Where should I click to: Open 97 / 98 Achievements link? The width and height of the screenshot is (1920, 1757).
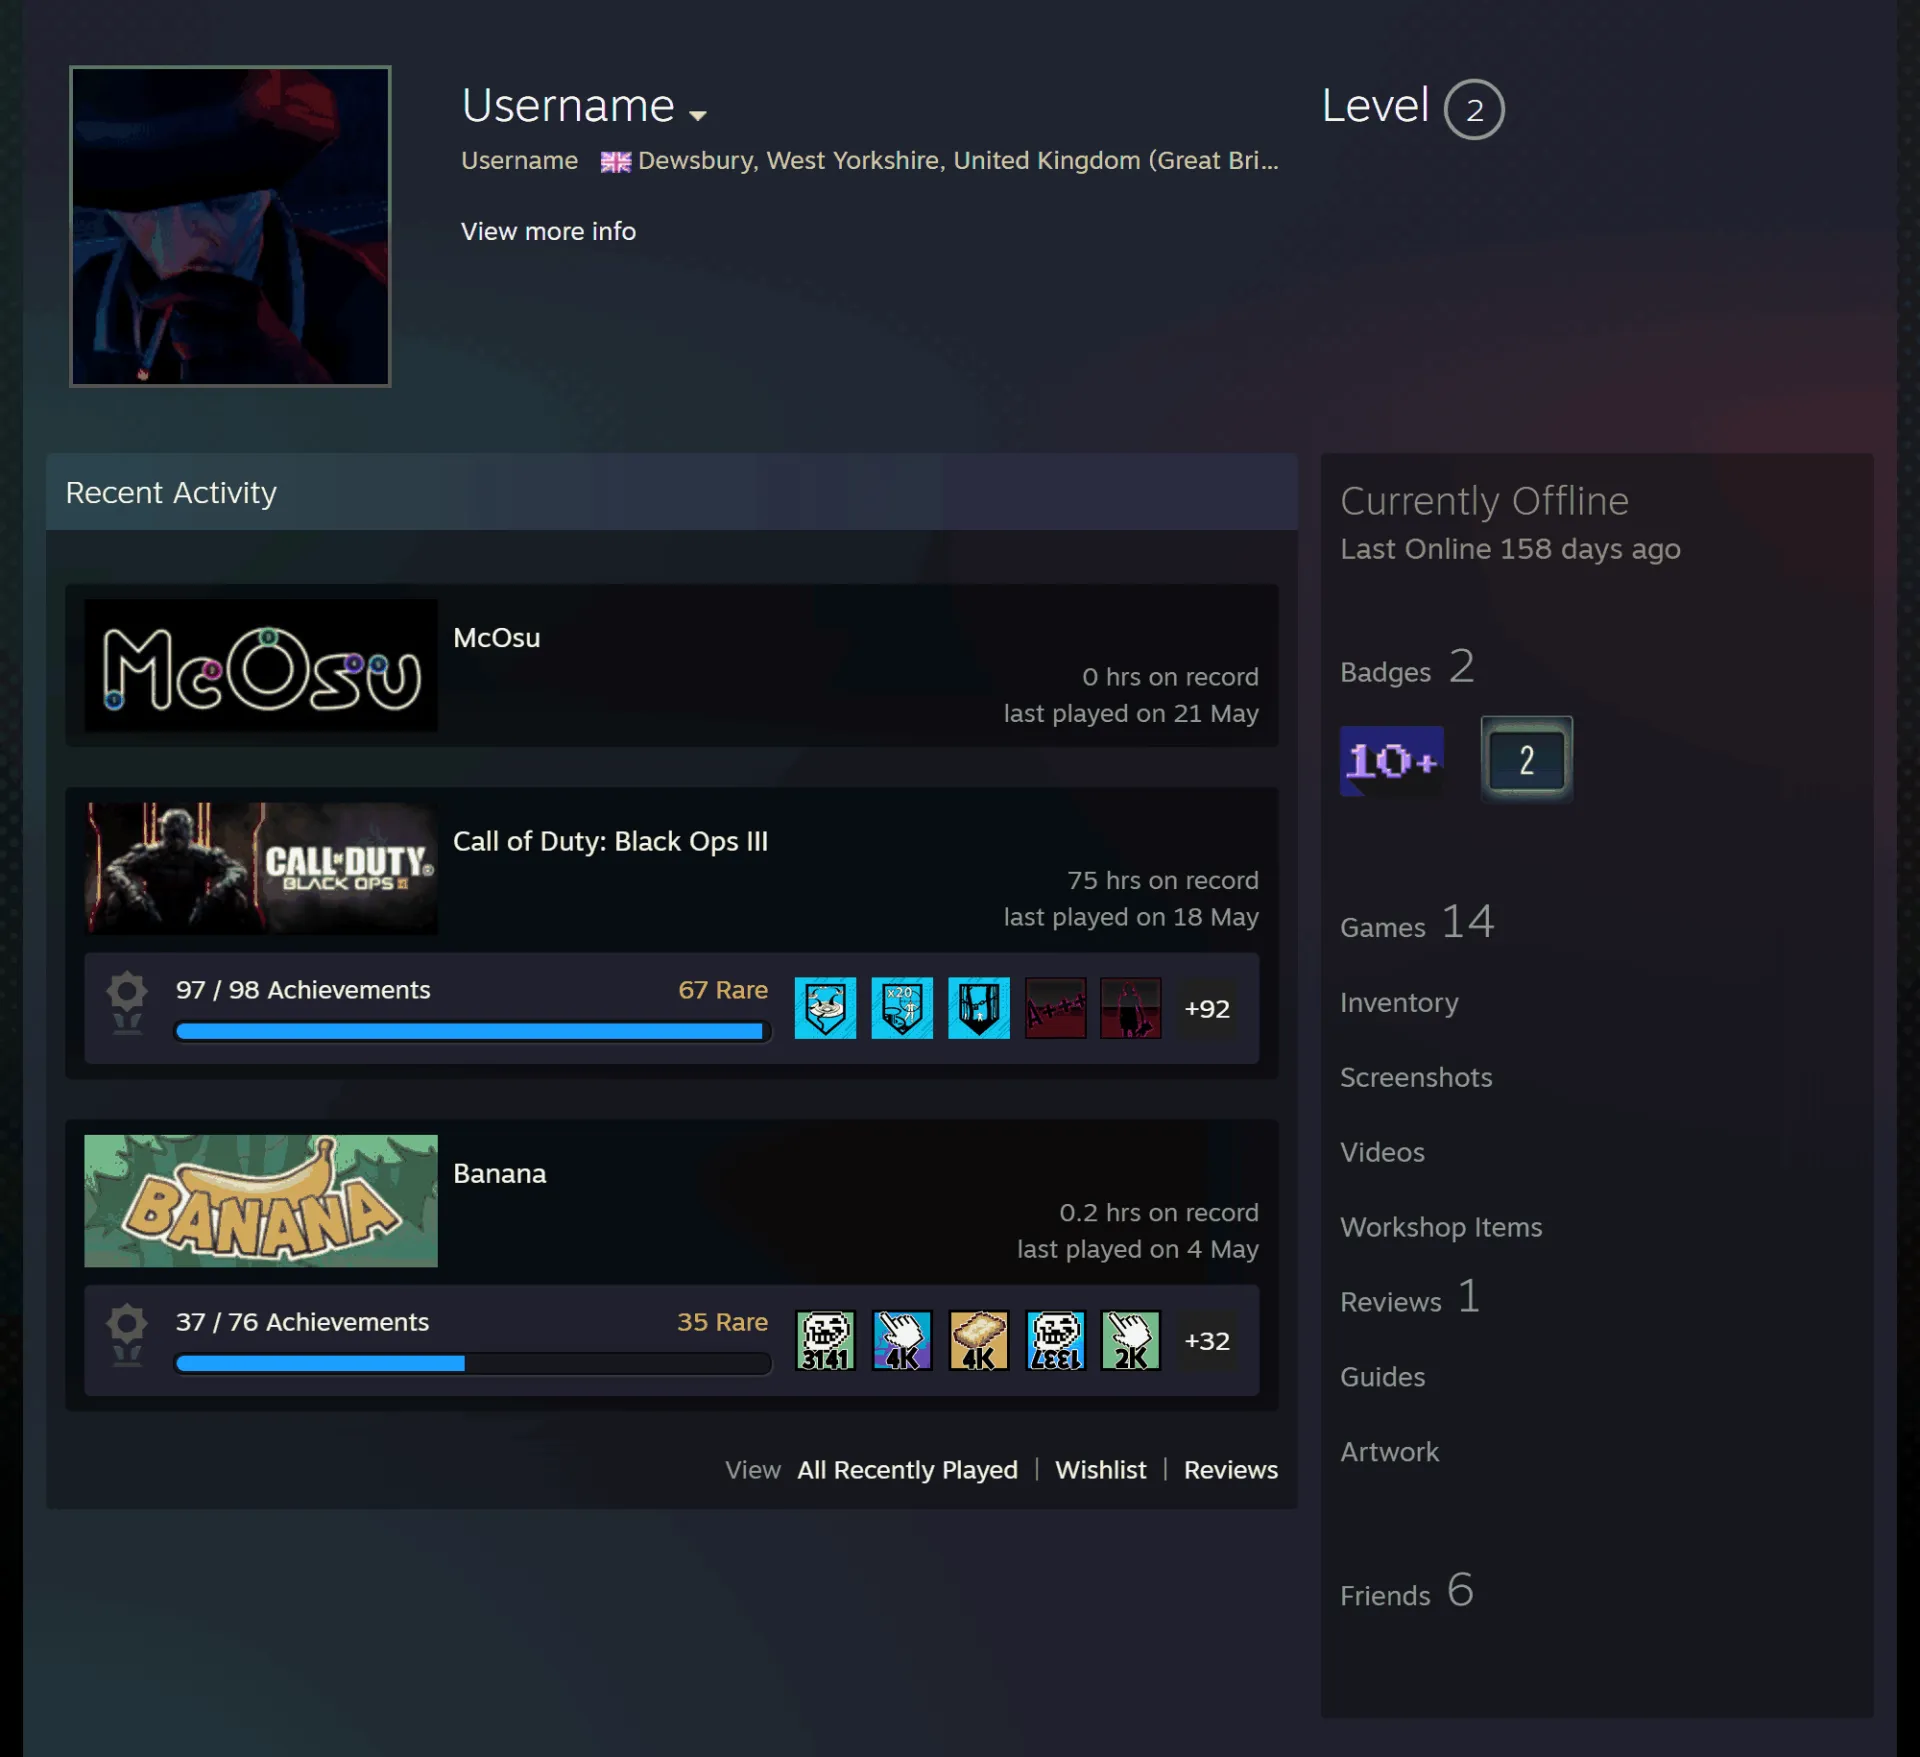click(303, 990)
